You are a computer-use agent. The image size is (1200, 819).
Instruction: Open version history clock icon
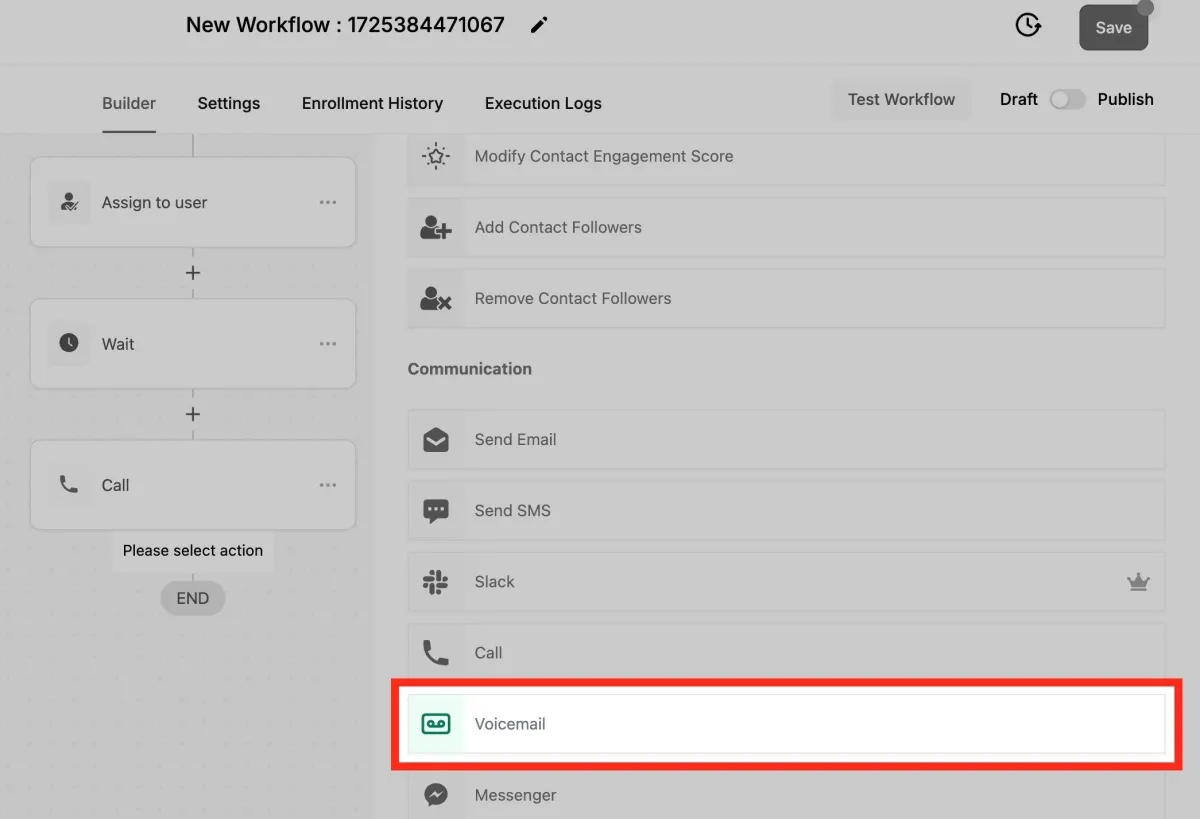pos(1028,26)
